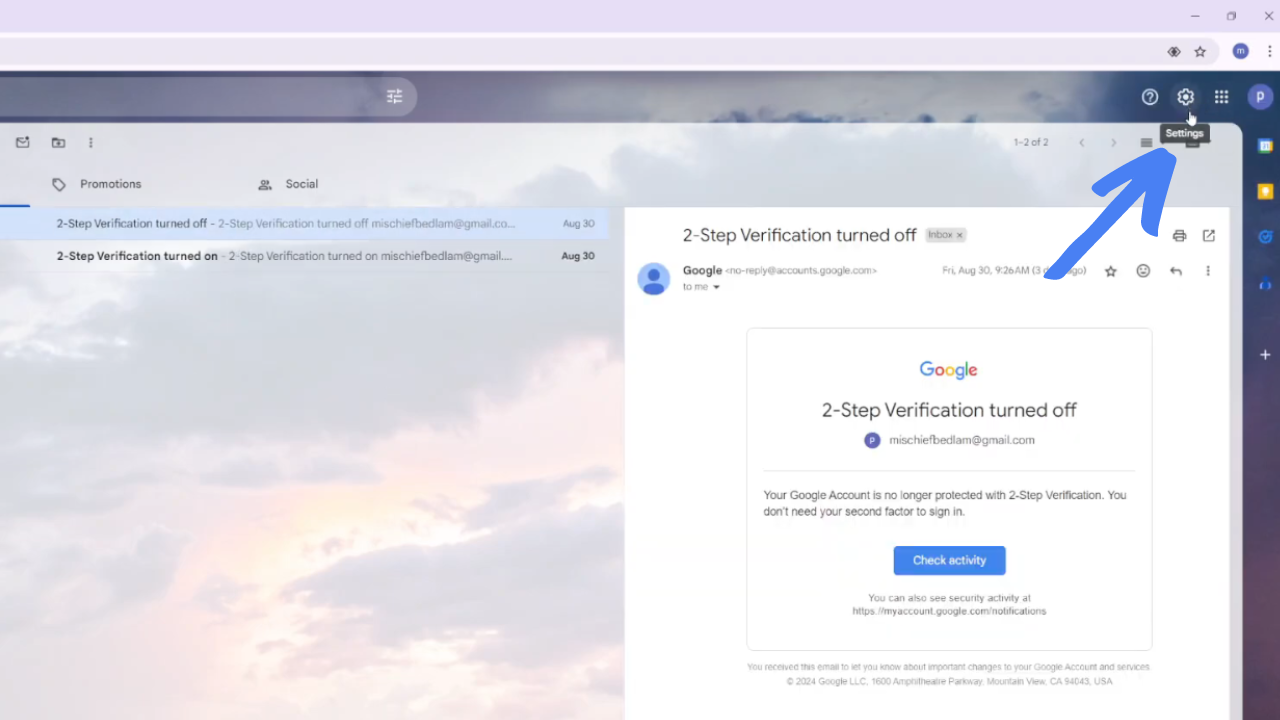Star the Google email message
The image size is (1280, 720).
pyautogui.click(x=1110, y=271)
